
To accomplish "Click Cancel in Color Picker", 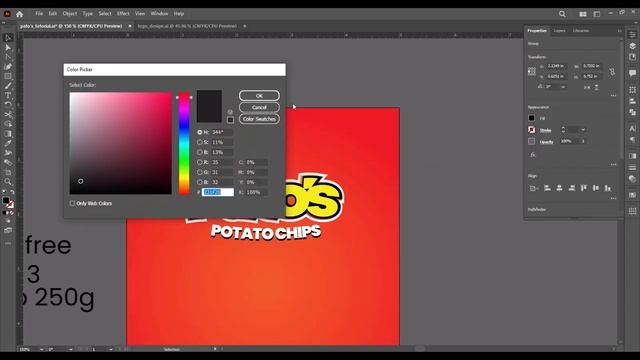I will (x=259, y=107).
